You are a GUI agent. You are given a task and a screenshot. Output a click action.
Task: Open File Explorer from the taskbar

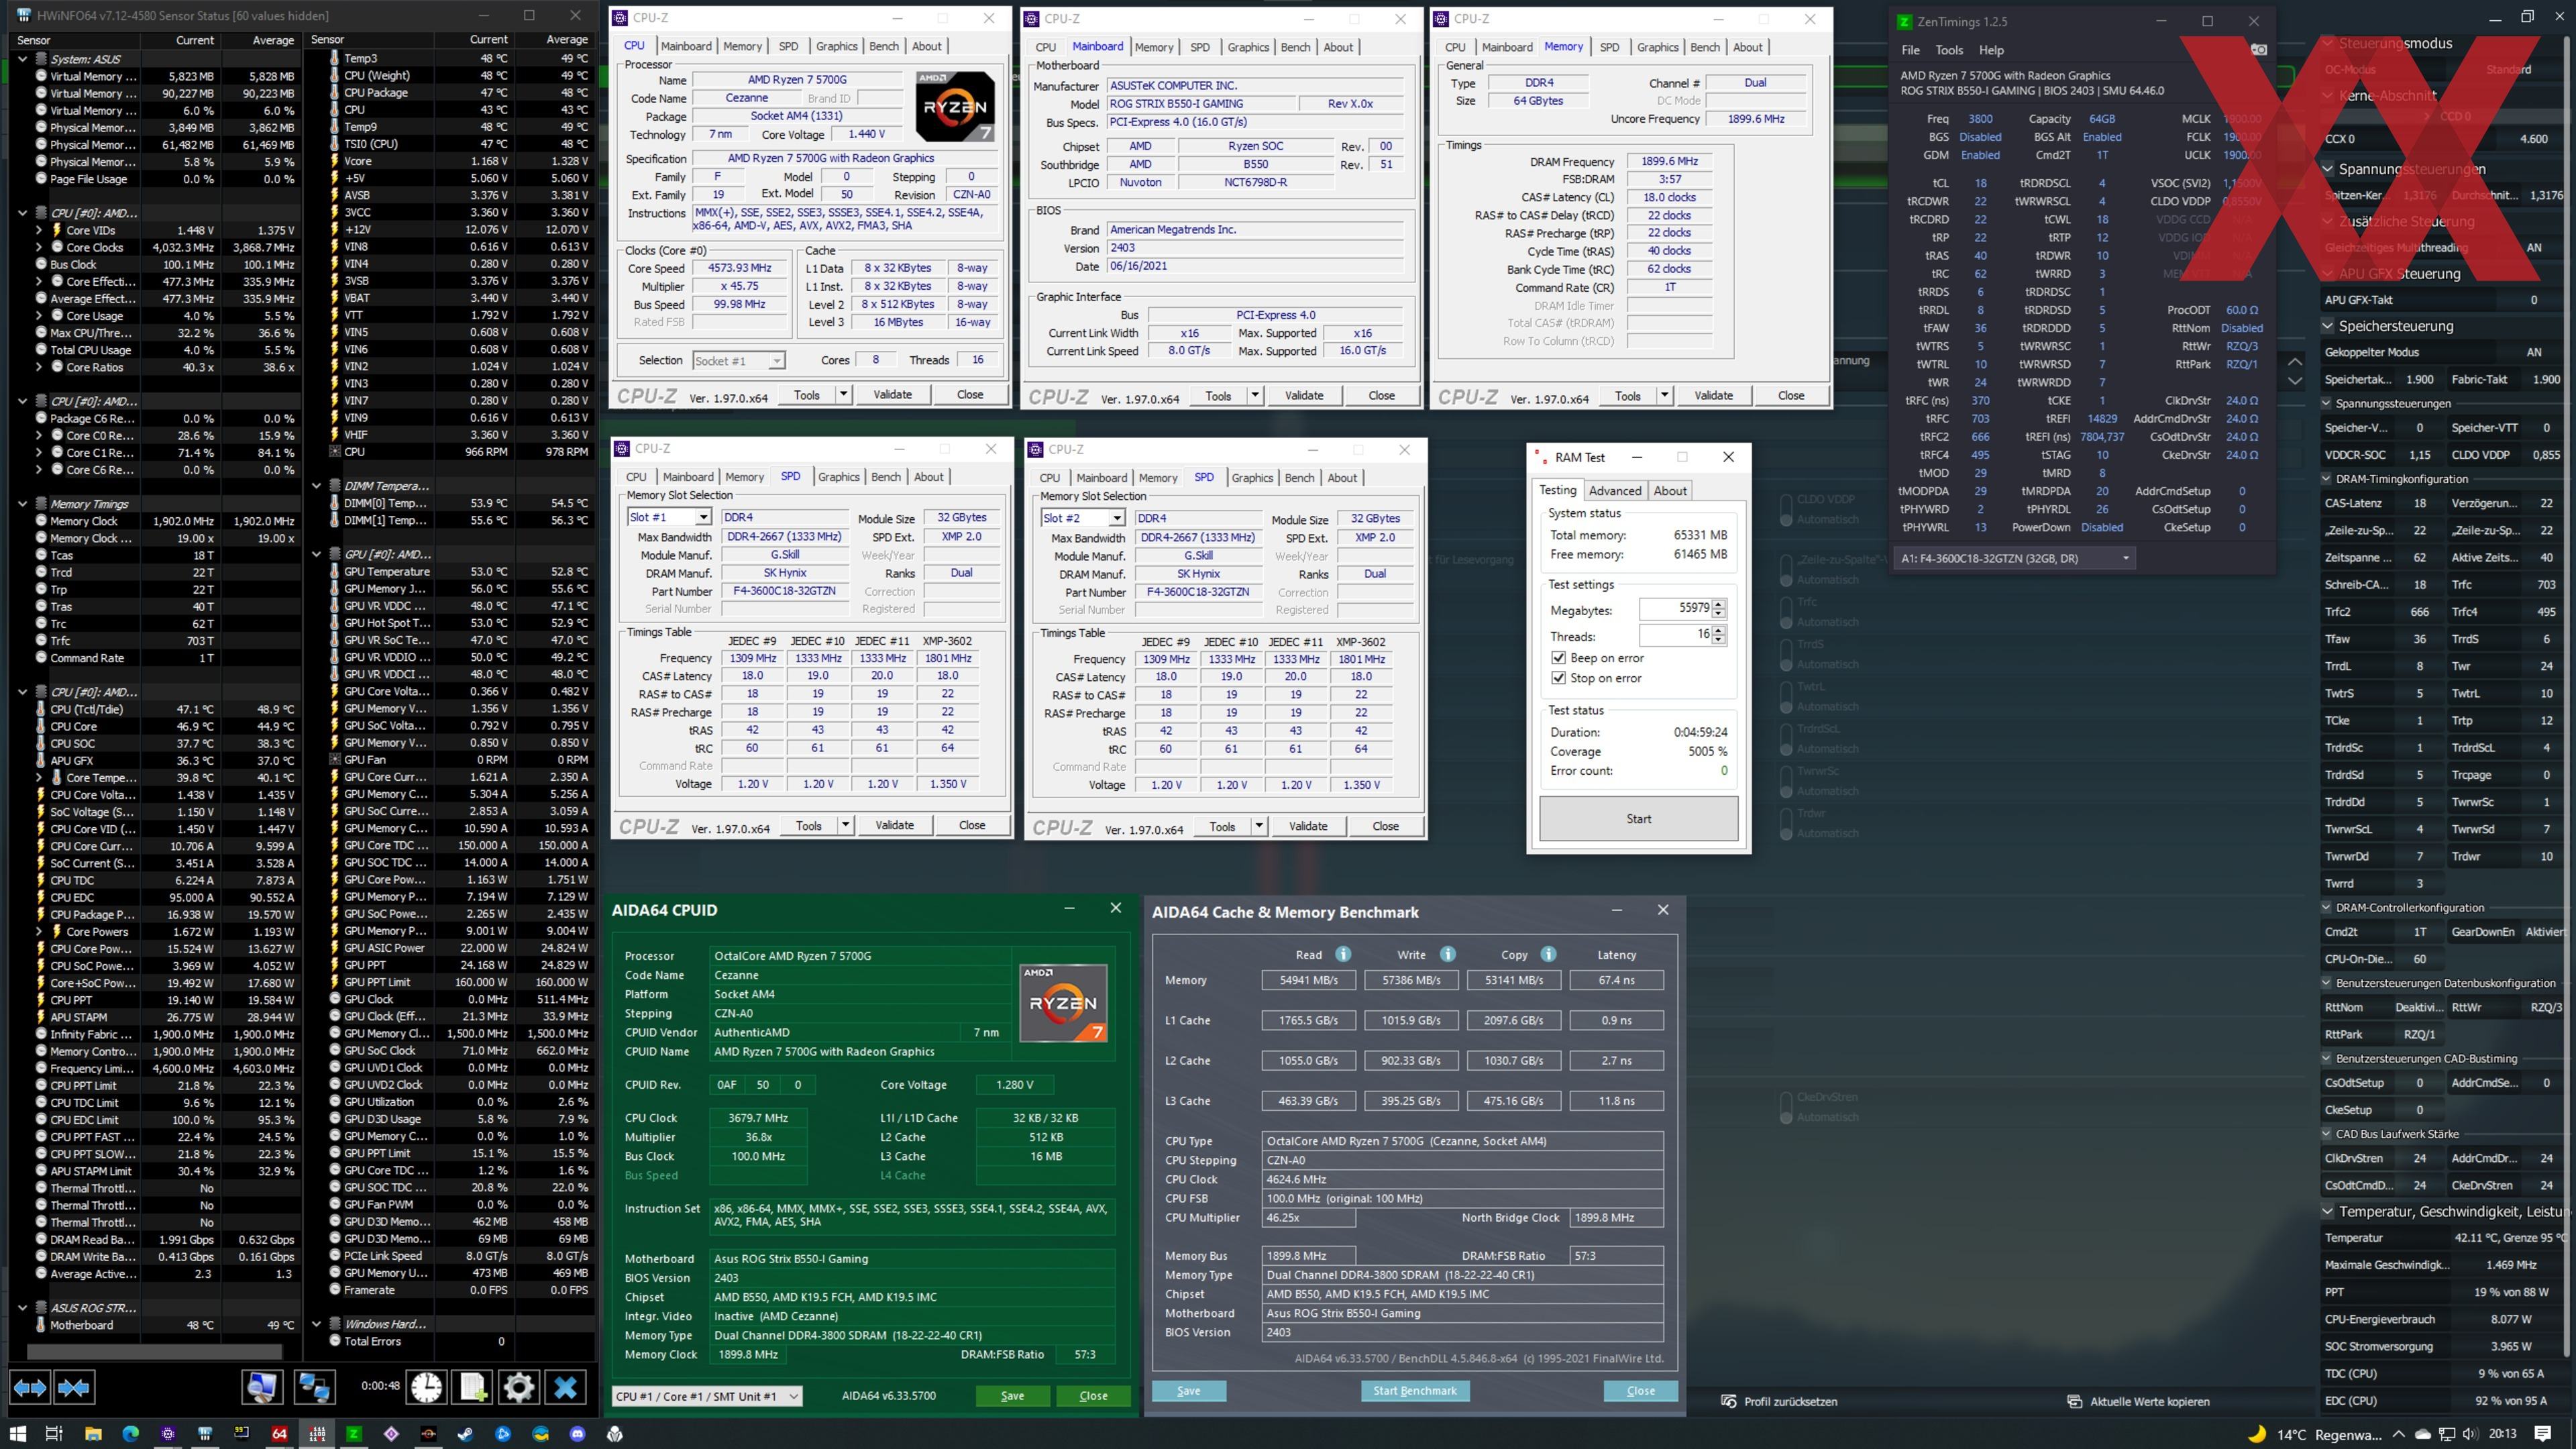(x=93, y=1433)
